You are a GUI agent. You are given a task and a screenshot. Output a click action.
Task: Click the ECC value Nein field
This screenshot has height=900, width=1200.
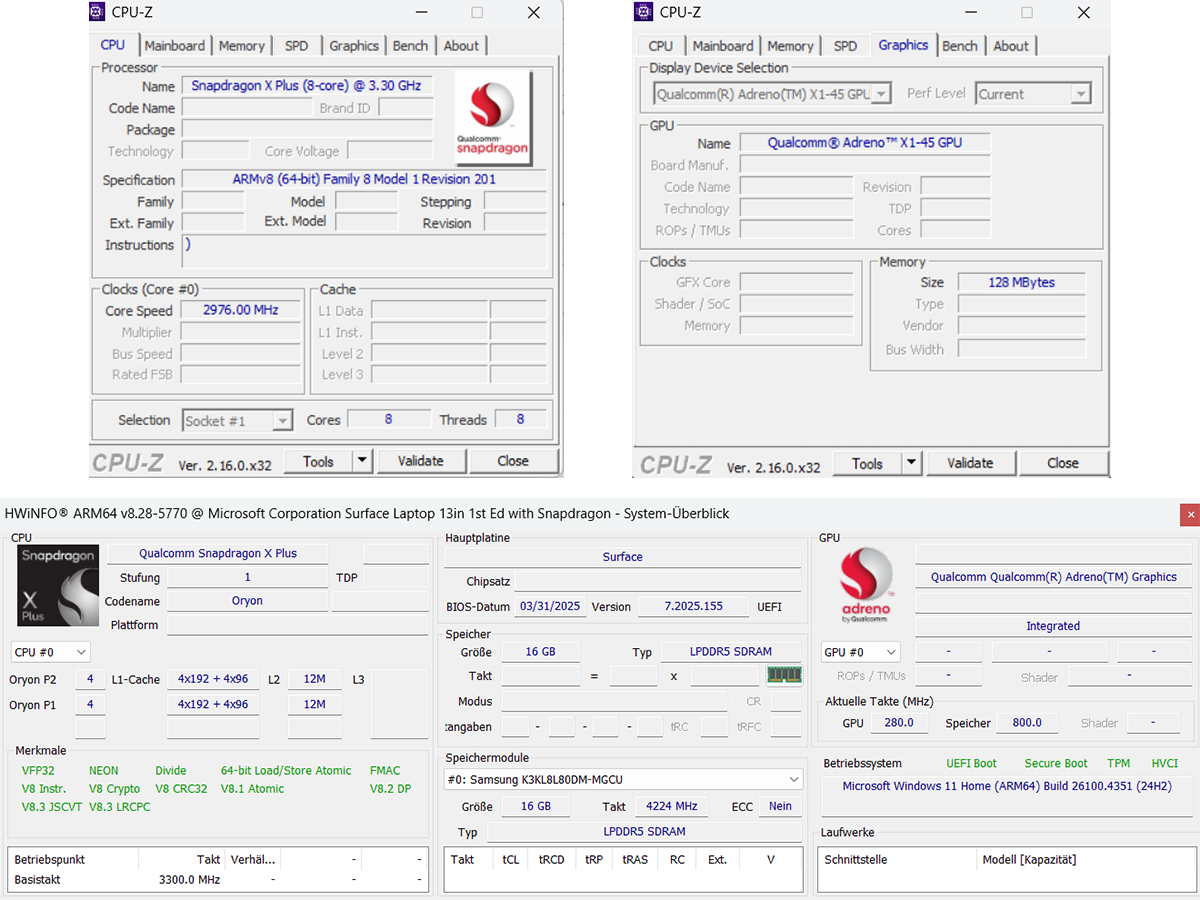(780, 806)
